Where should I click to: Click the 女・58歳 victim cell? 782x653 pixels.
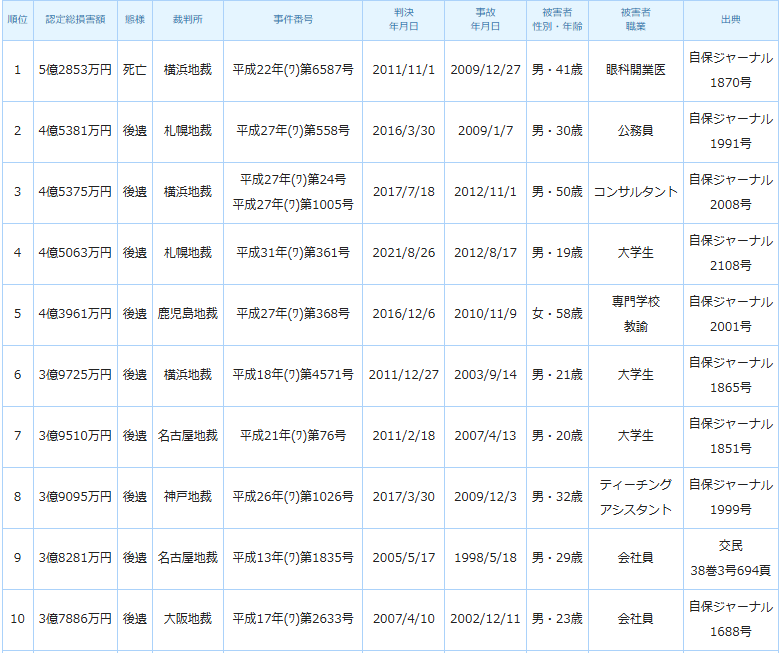point(556,314)
